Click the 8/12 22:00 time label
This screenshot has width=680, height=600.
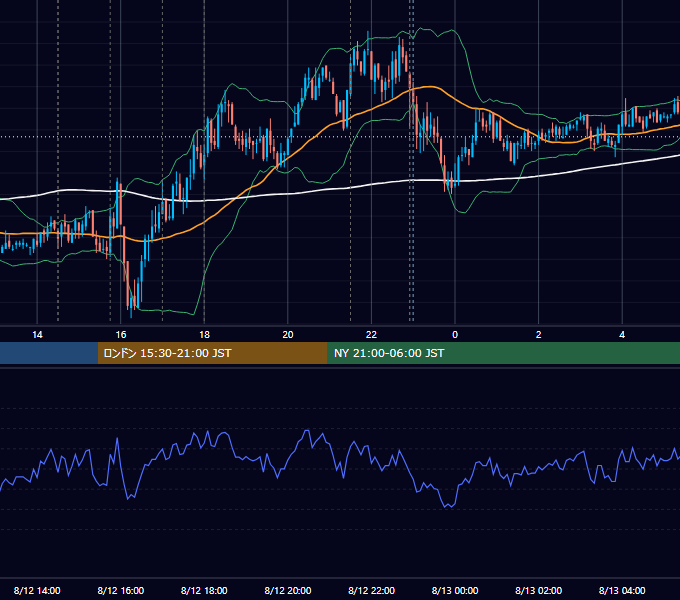[x=372, y=590]
